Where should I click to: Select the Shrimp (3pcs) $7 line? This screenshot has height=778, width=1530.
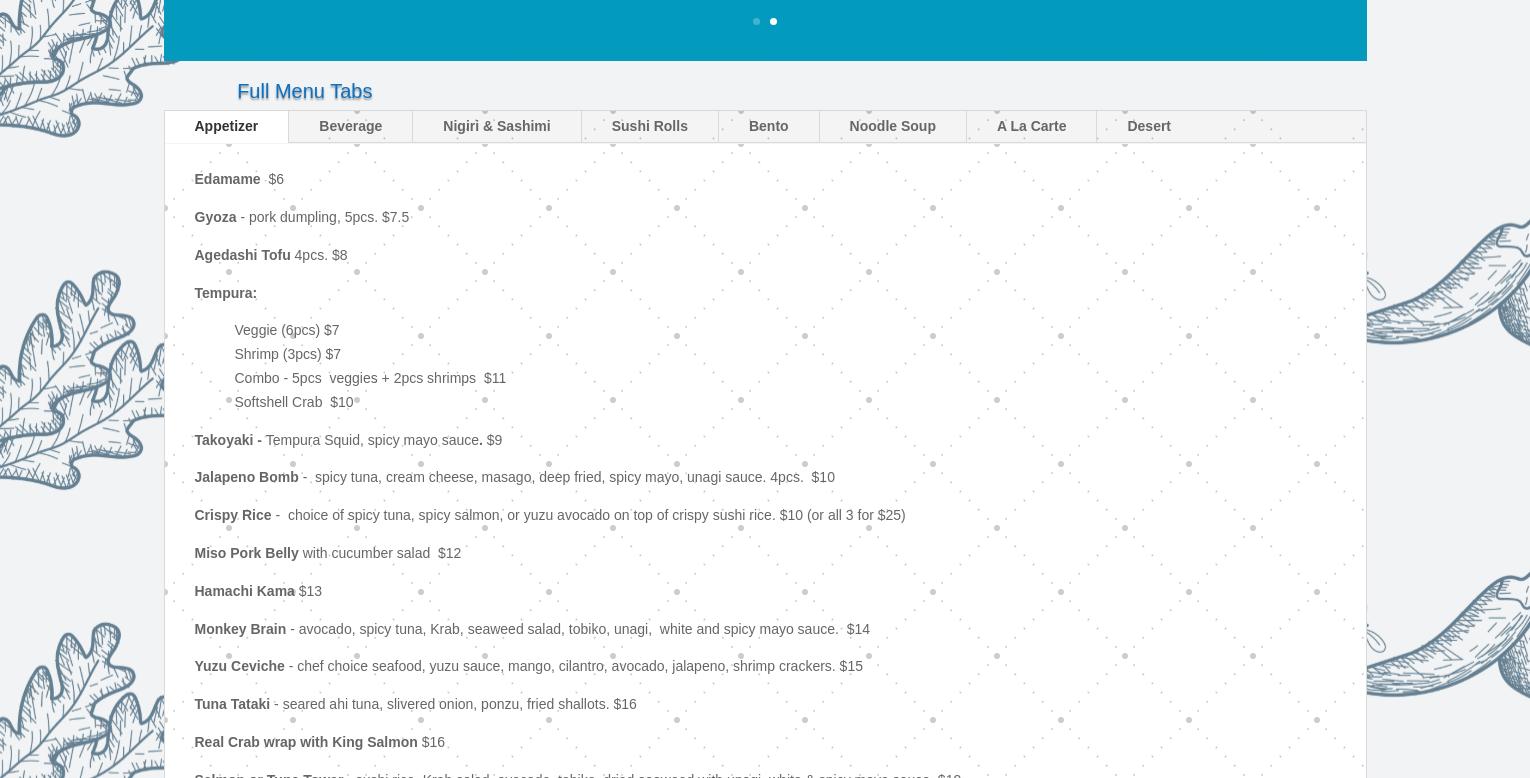(287, 354)
